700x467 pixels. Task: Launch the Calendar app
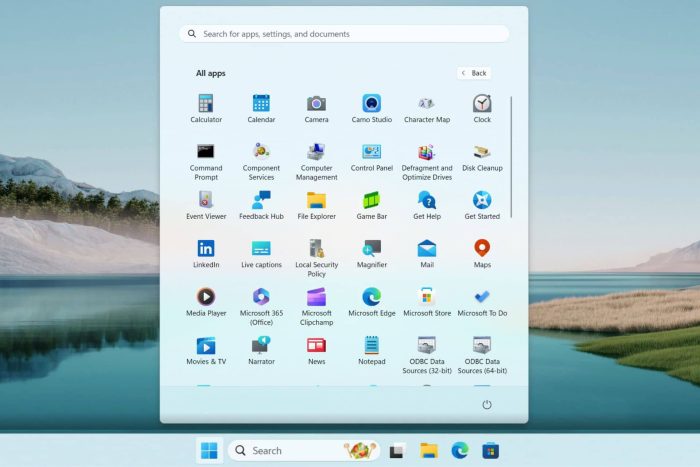pyautogui.click(x=261, y=108)
